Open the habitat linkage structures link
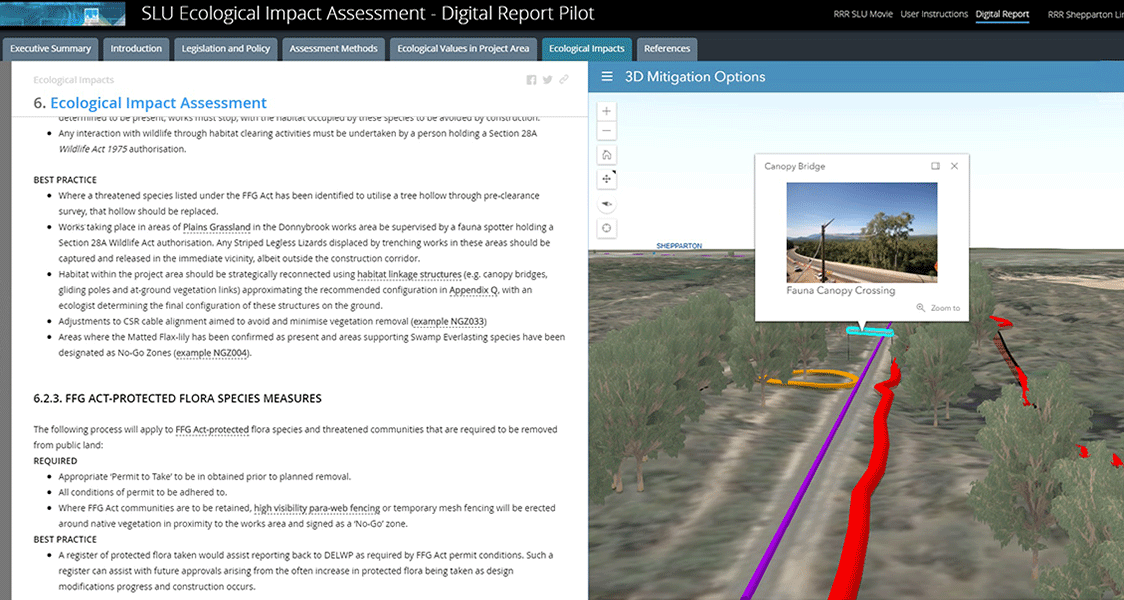 click(x=409, y=275)
